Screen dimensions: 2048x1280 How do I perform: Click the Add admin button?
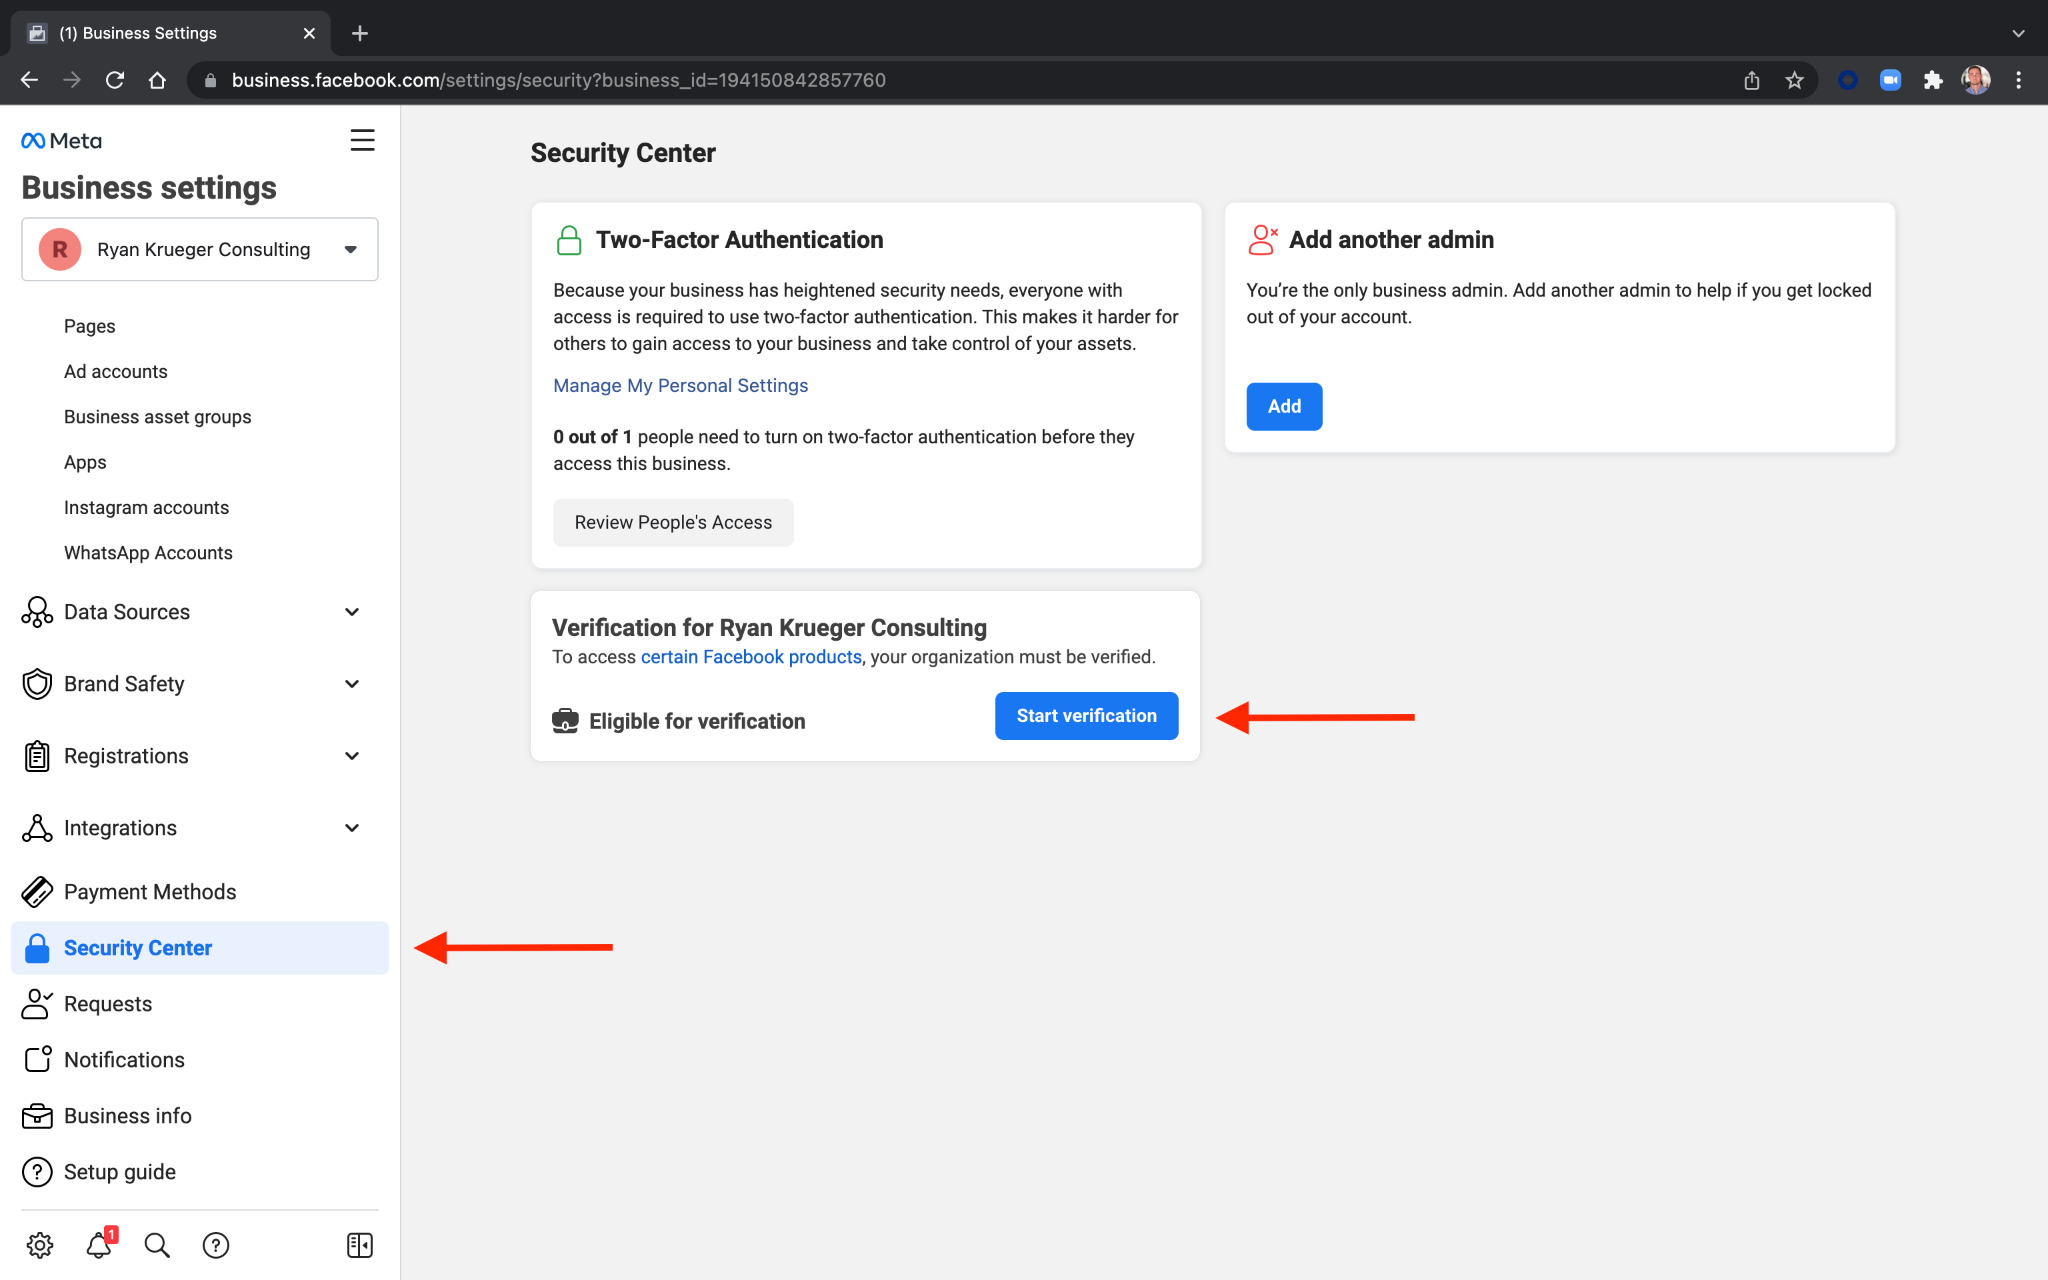pyautogui.click(x=1284, y=406)
